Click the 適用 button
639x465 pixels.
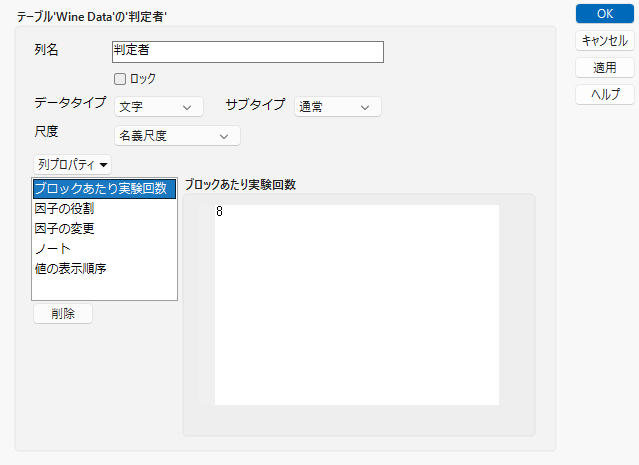(x=605, y=67)
